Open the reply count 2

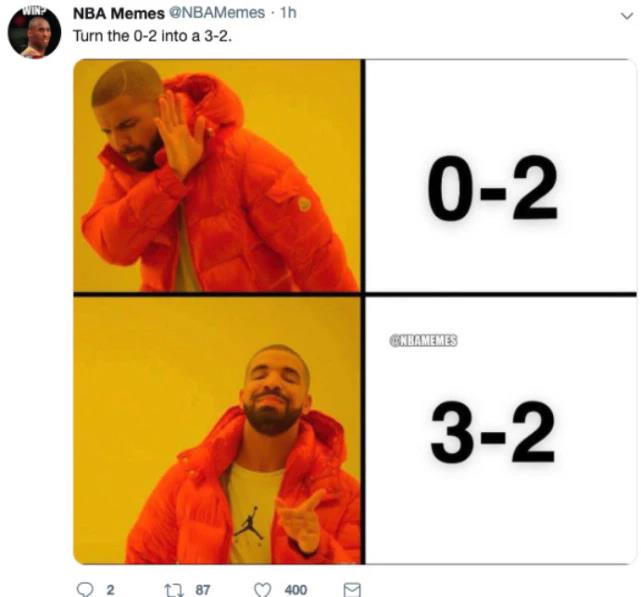coord(110,590)
